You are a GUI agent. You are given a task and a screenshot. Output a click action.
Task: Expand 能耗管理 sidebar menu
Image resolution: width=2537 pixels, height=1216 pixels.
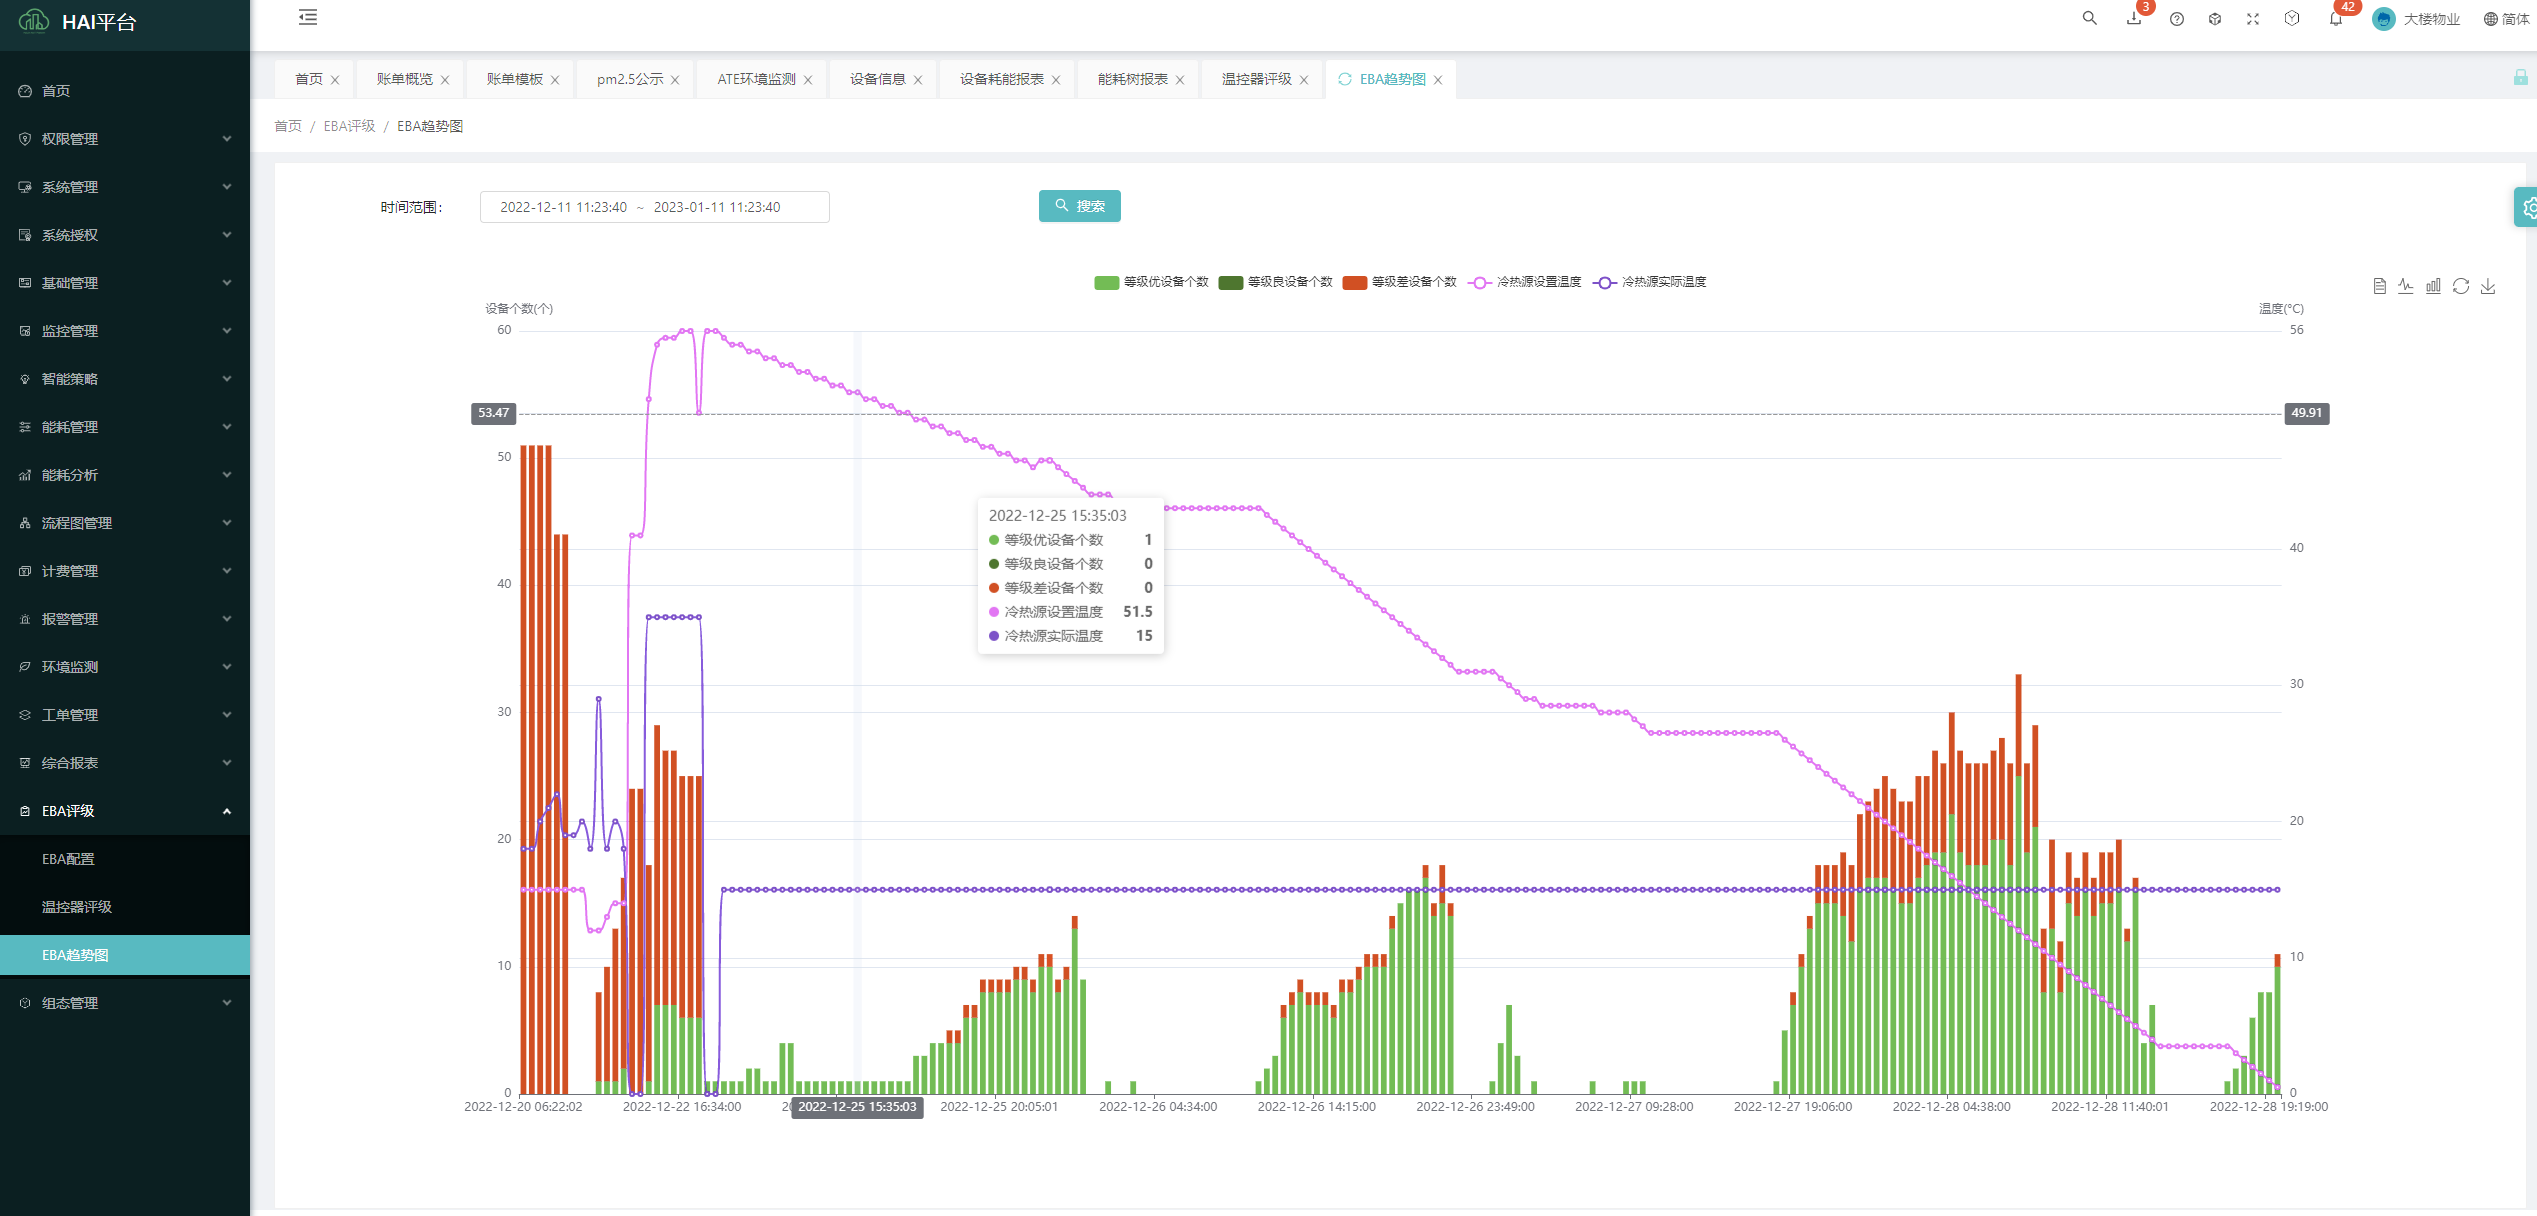click(x=125, y=427)
